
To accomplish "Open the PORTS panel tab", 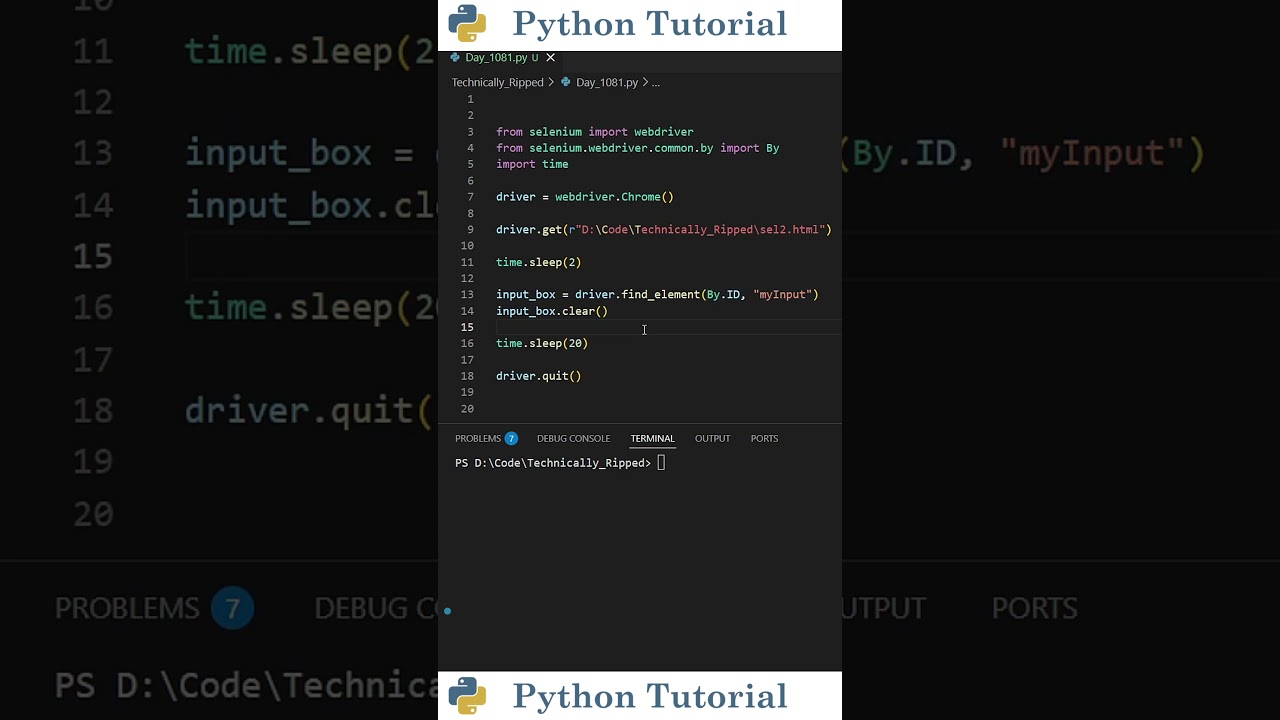I will tap(764, 438).
